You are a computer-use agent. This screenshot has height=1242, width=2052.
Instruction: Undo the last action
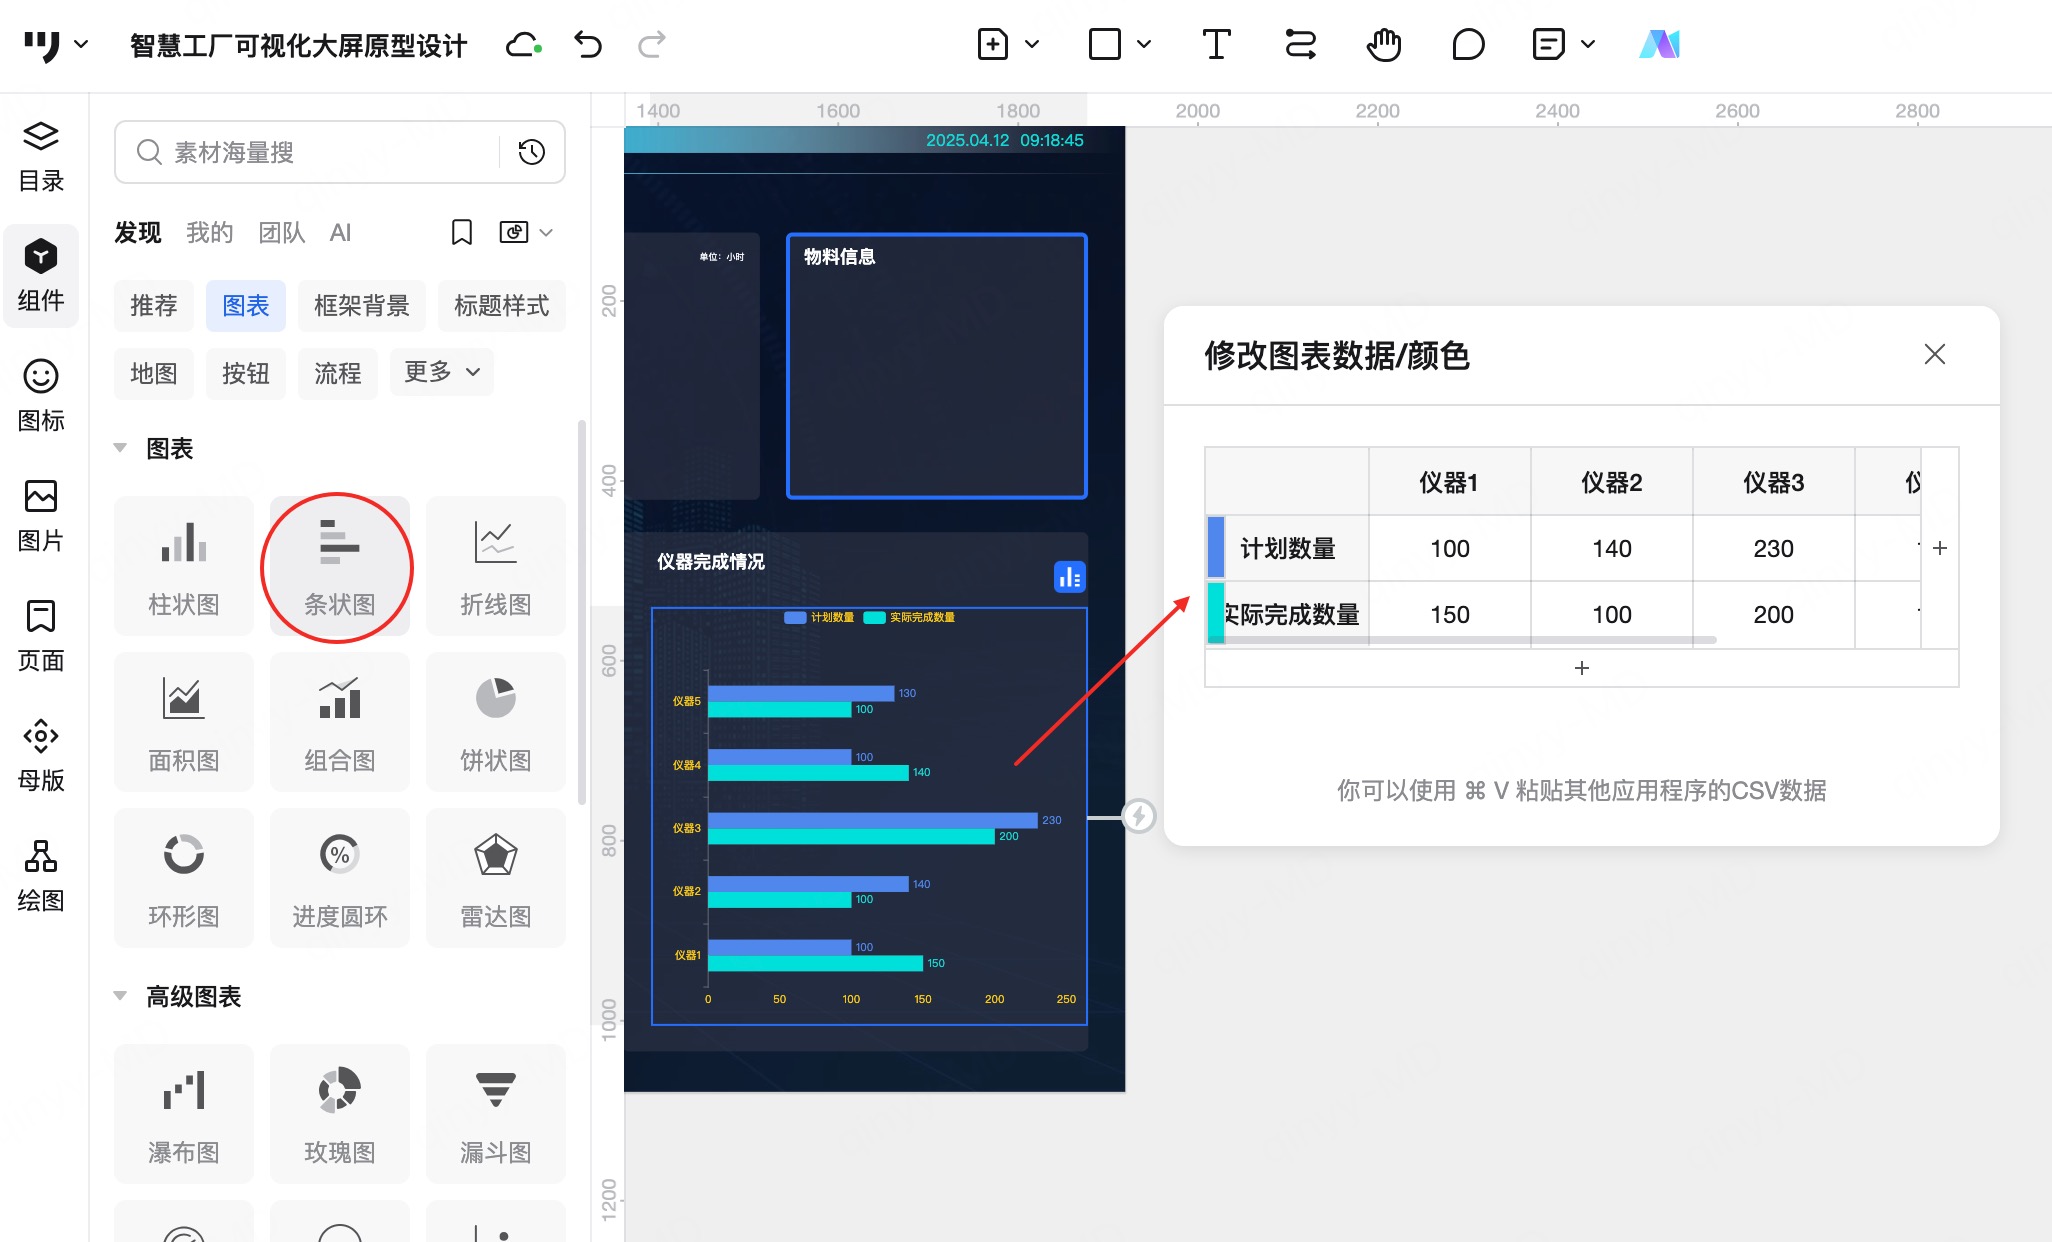click(588, 45)
